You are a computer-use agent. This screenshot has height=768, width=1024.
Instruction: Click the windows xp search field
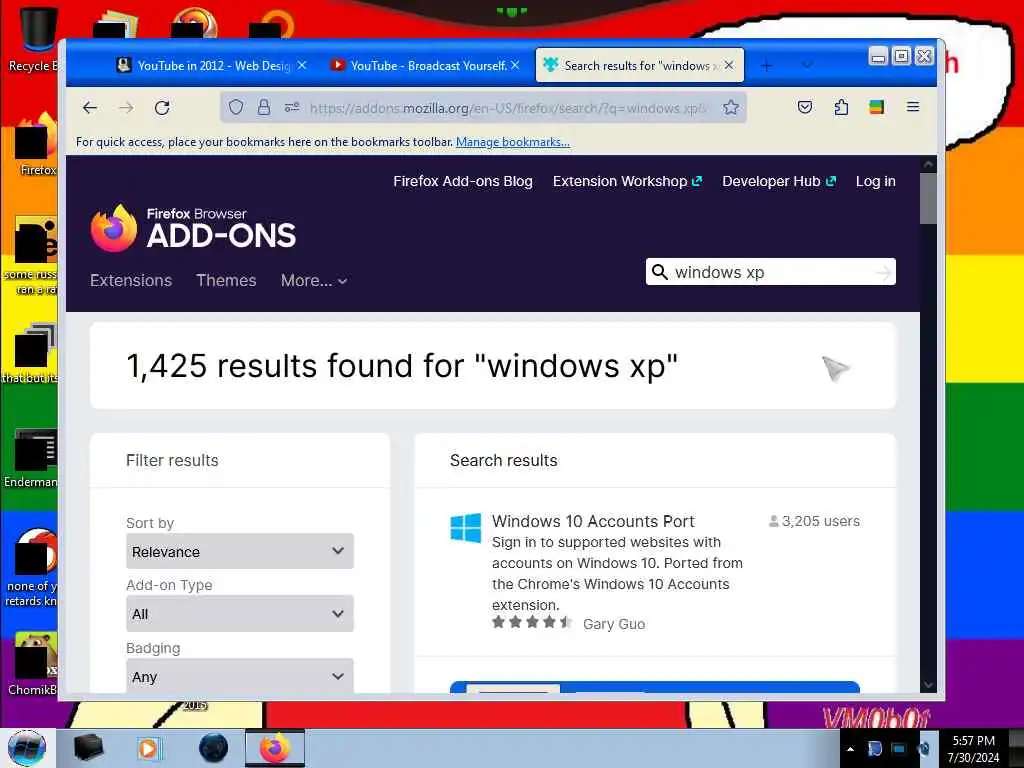(771, 272)
